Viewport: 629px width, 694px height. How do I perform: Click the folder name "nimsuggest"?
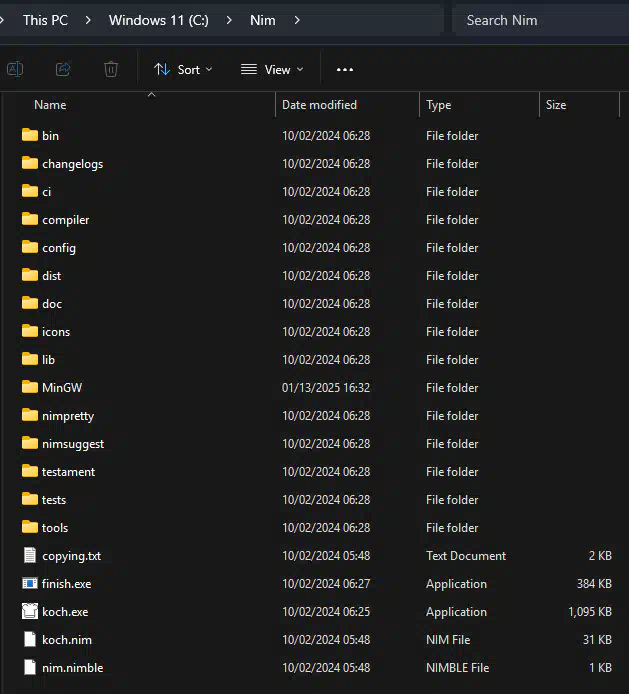(x=73, y=444)
